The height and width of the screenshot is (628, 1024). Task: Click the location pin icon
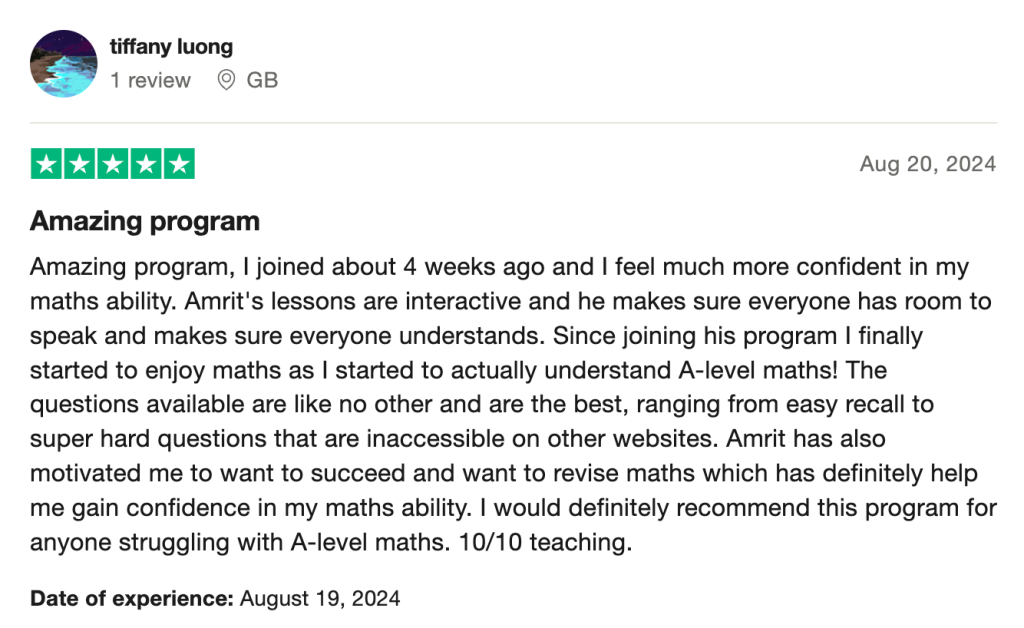pyautogui.click(x=226, y=80)
